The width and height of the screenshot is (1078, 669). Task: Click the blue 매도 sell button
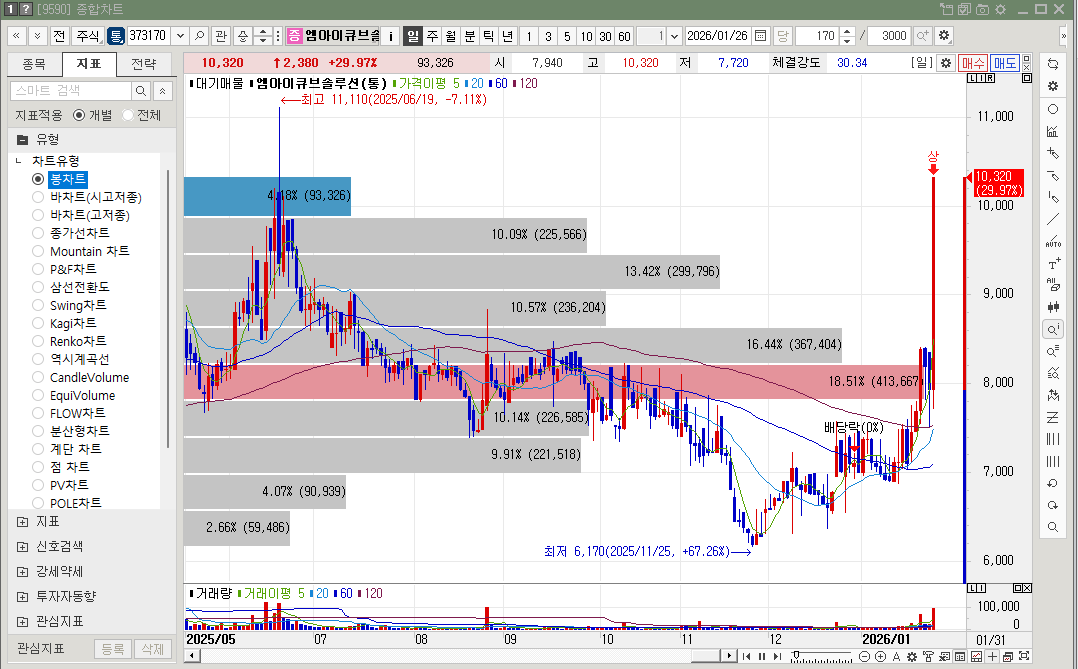1004,63
